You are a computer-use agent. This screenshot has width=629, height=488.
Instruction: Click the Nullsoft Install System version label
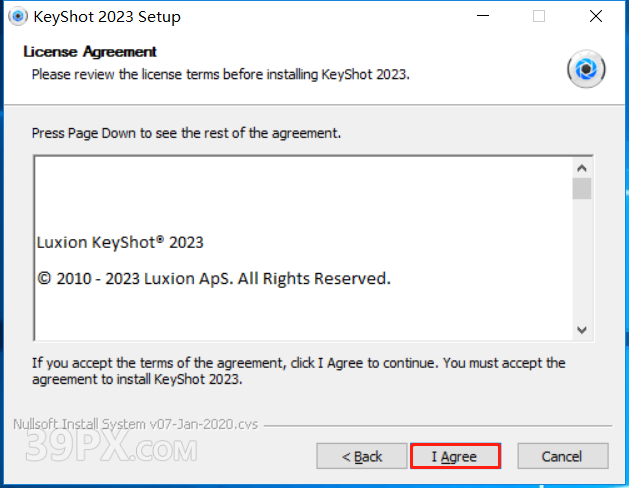coord(135,423)
